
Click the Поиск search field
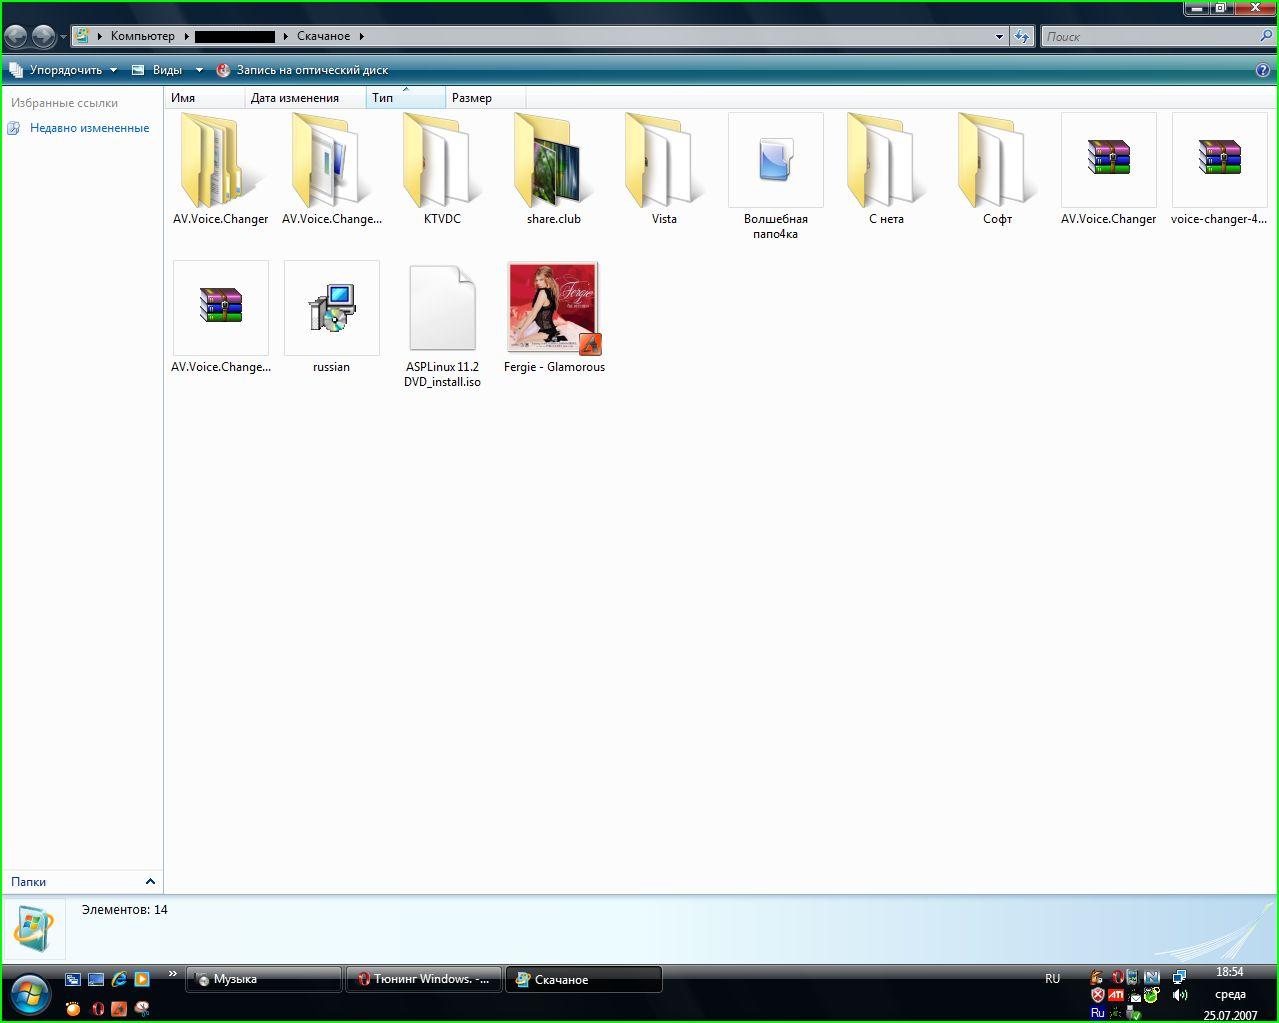point(1150,37)
